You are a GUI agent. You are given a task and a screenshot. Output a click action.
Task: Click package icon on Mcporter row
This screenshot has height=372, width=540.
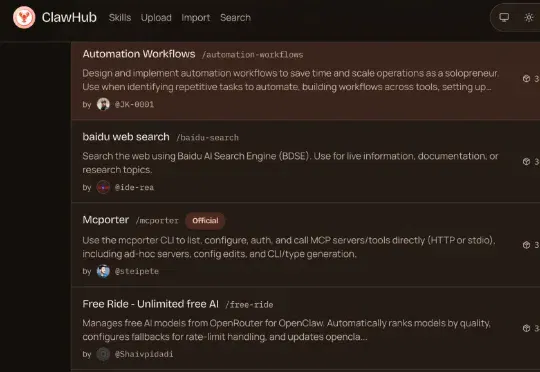526,245
